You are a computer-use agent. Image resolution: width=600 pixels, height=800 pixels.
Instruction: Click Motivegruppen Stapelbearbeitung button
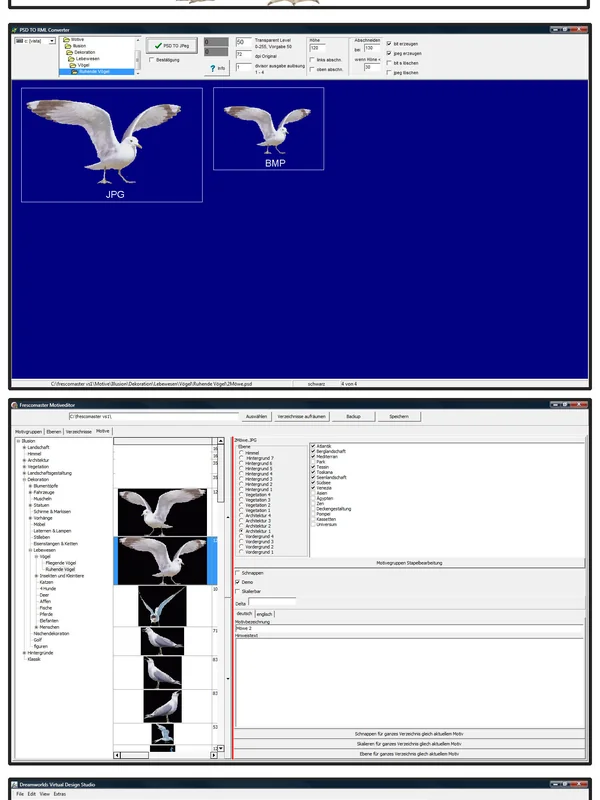coord(409,563)
